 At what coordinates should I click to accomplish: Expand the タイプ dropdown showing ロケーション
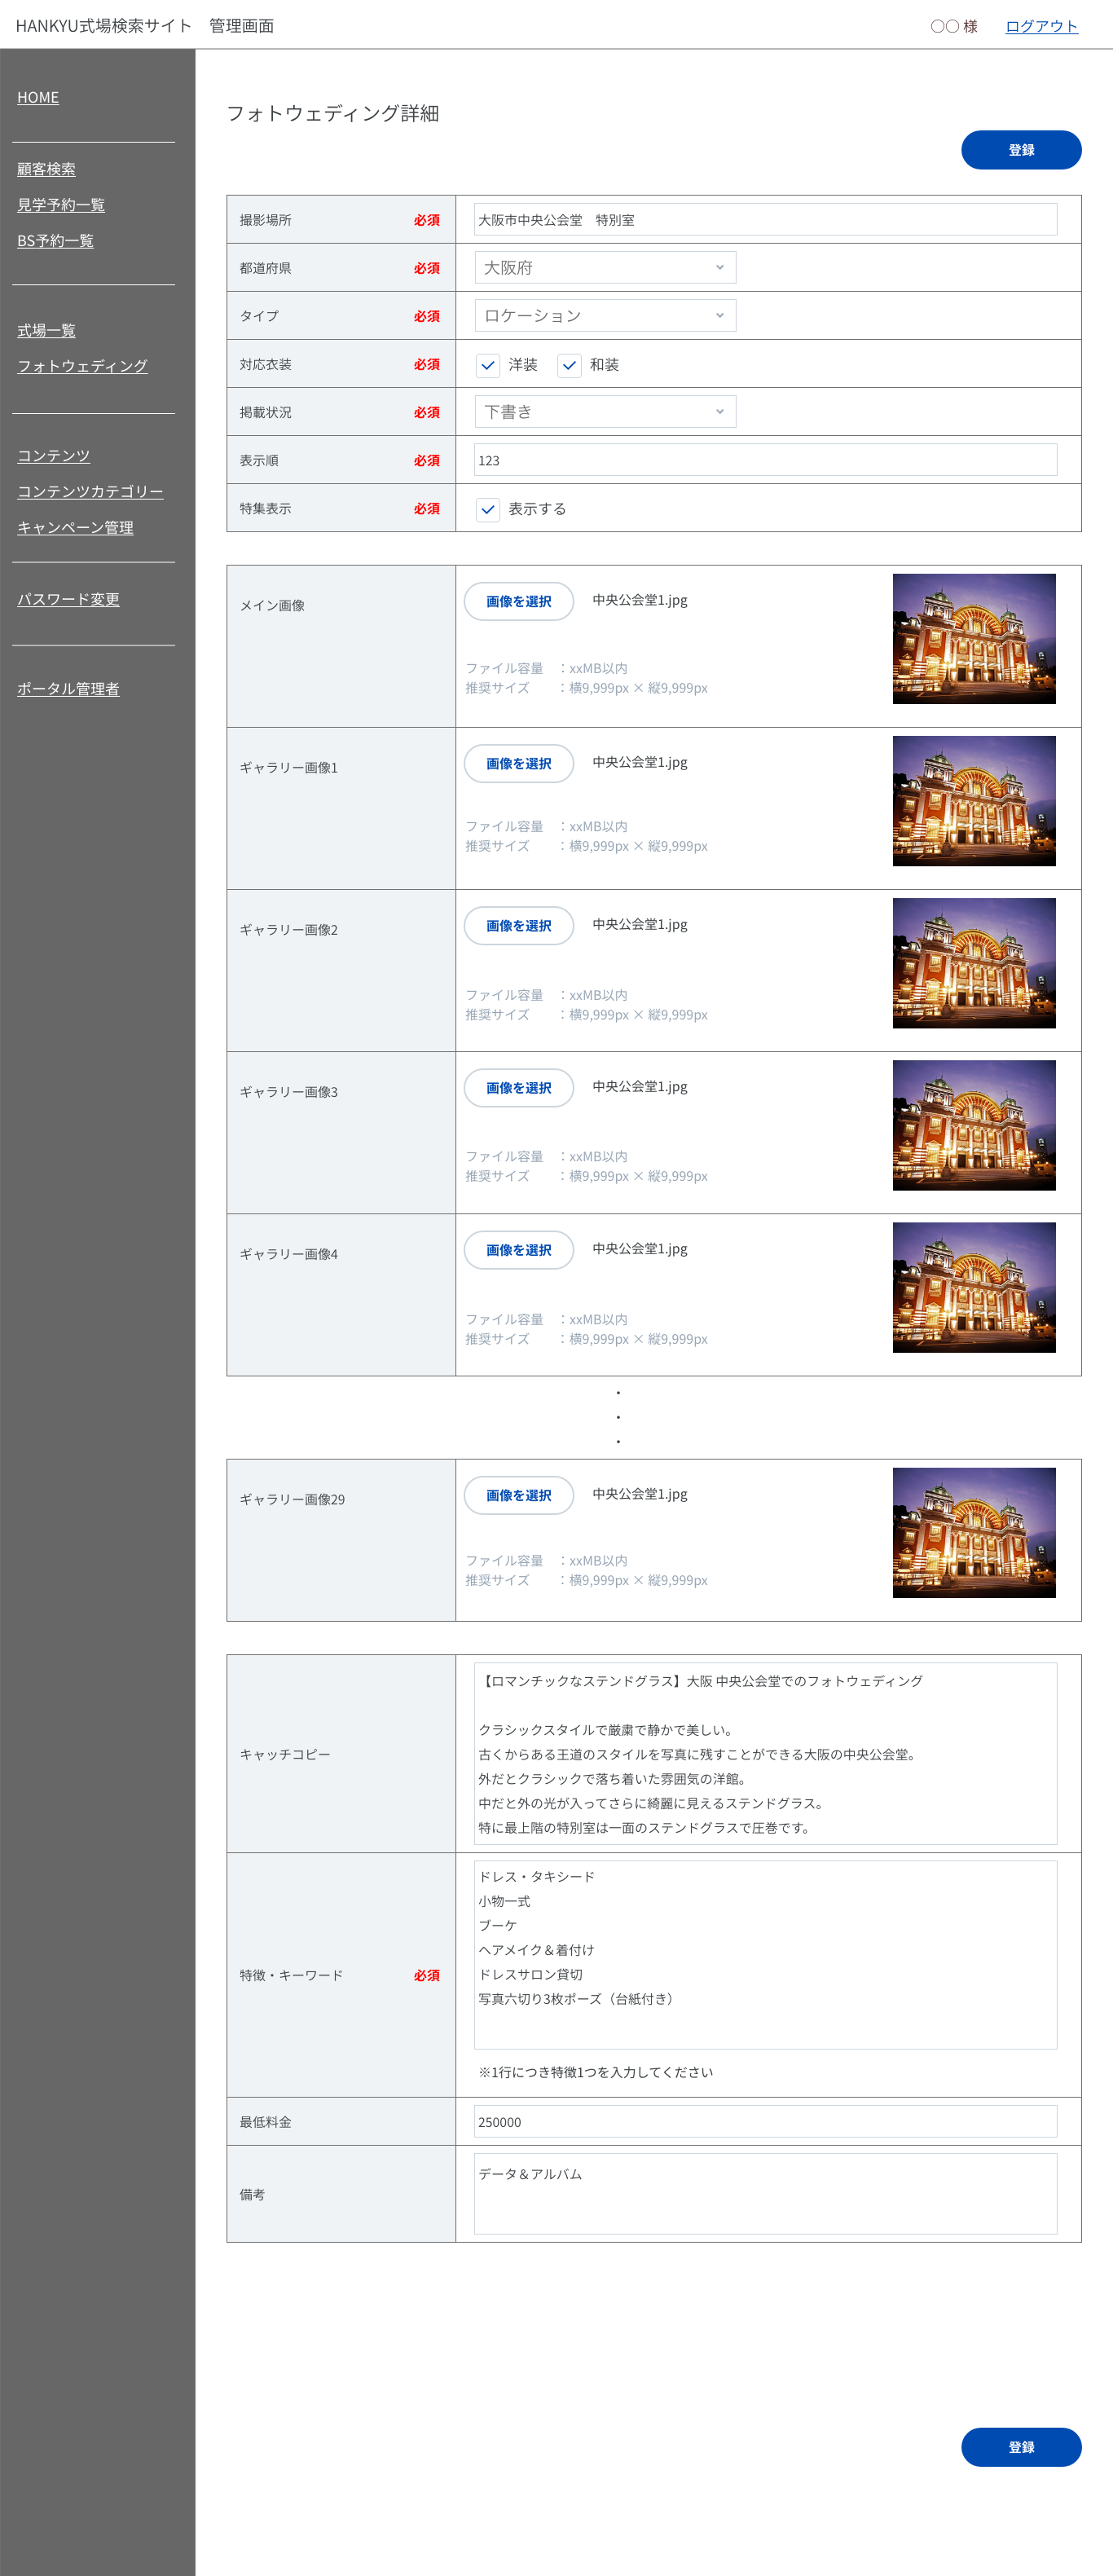pos(604,316)
